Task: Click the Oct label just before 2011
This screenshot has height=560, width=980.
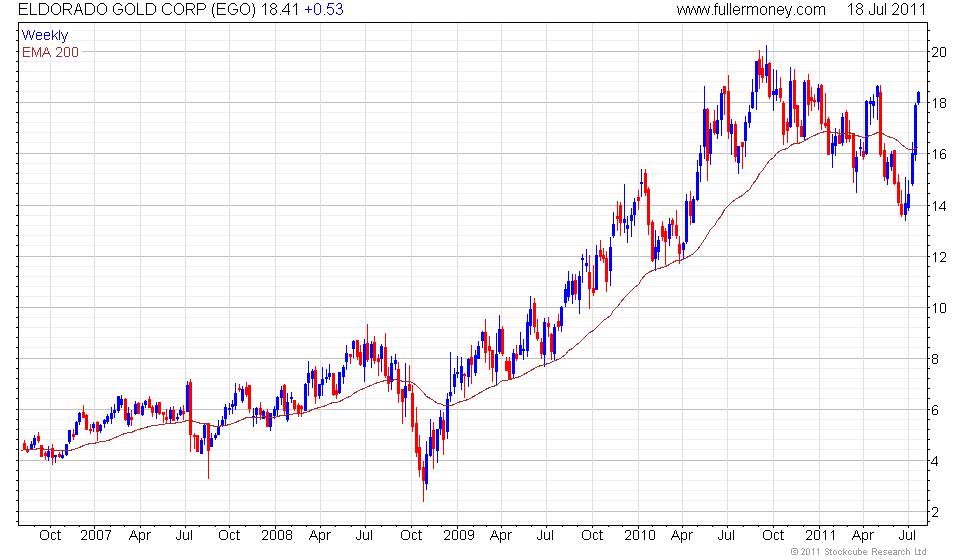Action: (773, 536)
